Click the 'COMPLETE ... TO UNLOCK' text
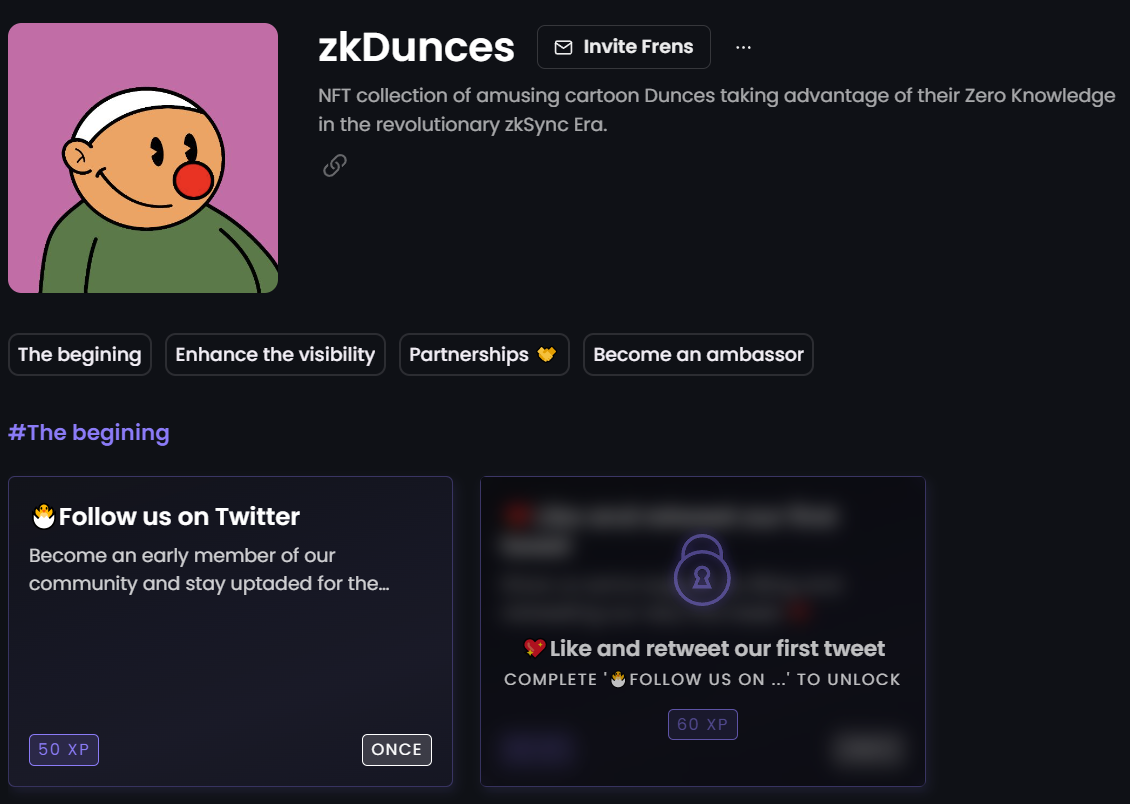Image resolution: width=1130 pixels, height=804 pixels. 702,679
